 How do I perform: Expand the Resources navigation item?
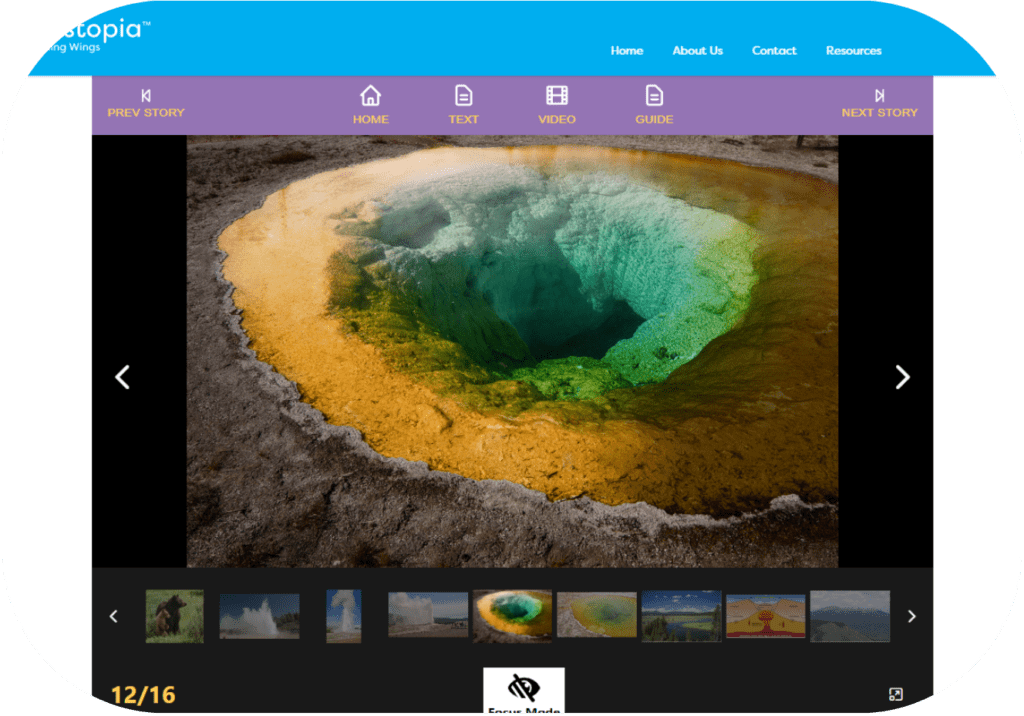853,50
